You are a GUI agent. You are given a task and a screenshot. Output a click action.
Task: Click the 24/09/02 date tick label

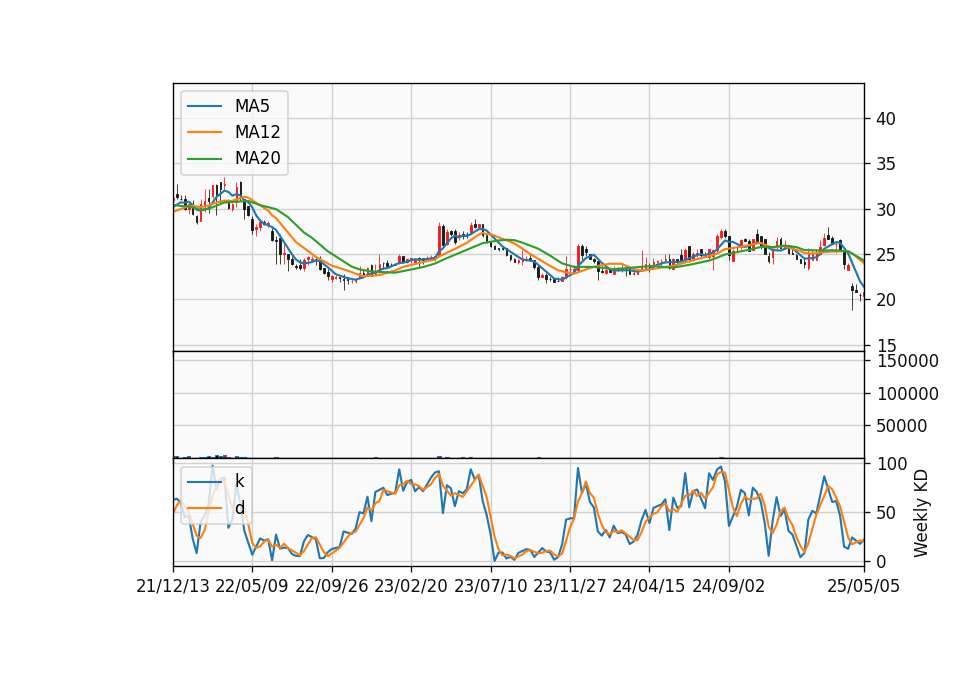pyautogui.click(x=729, y=586)
